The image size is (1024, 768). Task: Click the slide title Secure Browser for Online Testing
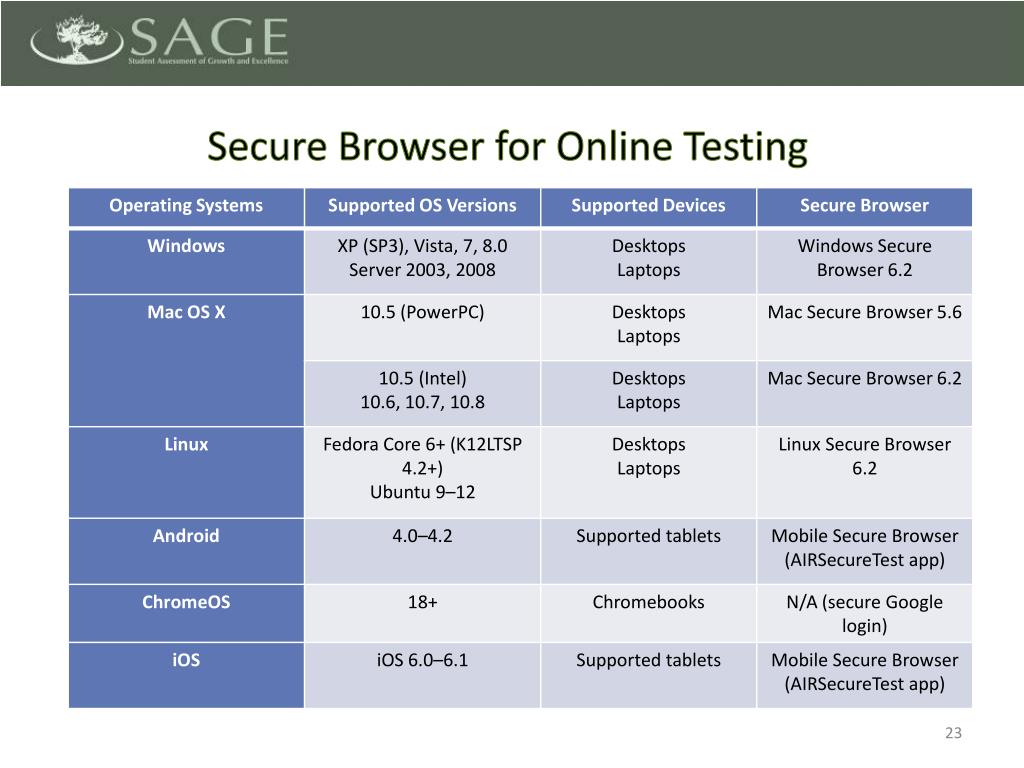(507, 146)
